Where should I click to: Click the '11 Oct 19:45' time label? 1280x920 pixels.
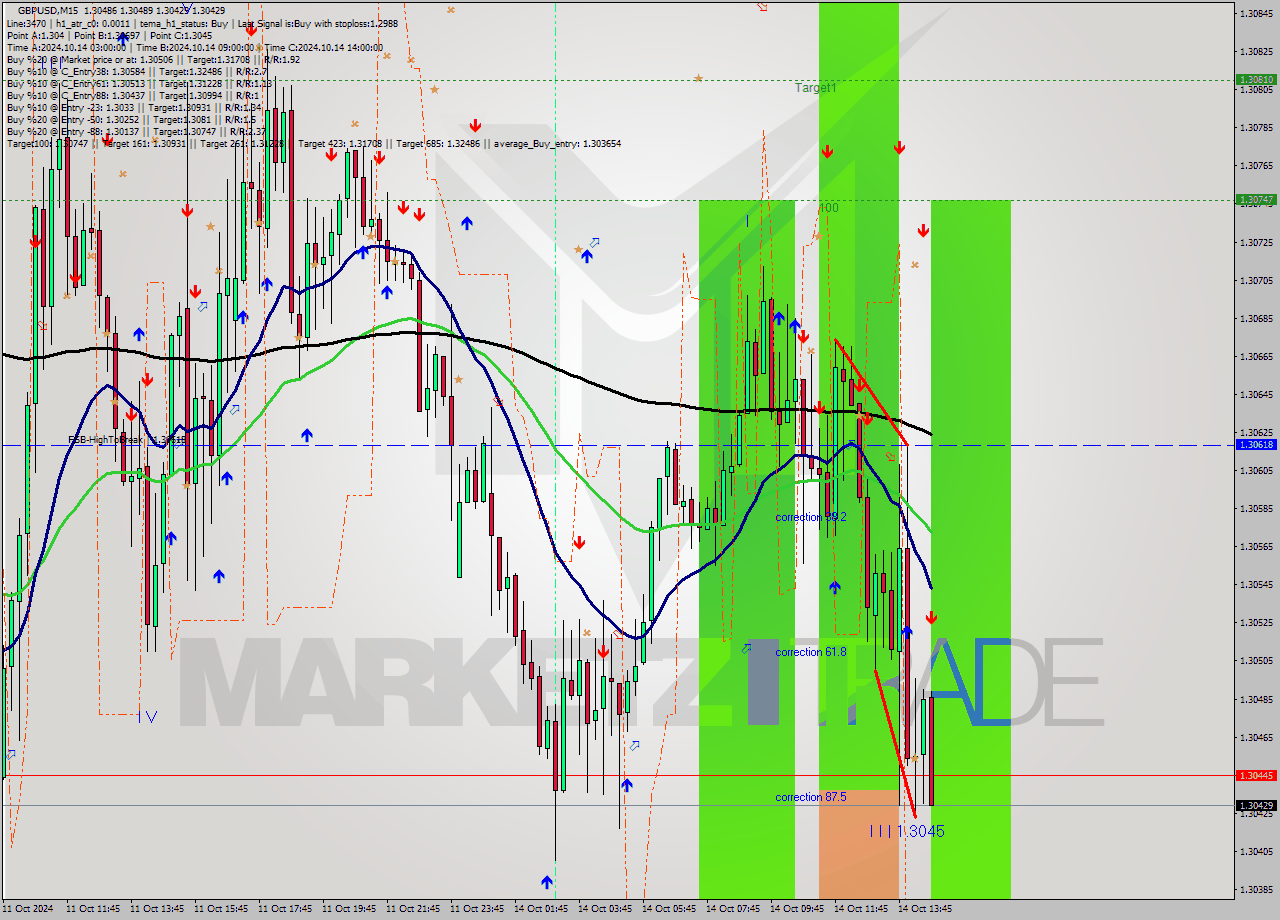pos(349,909)
